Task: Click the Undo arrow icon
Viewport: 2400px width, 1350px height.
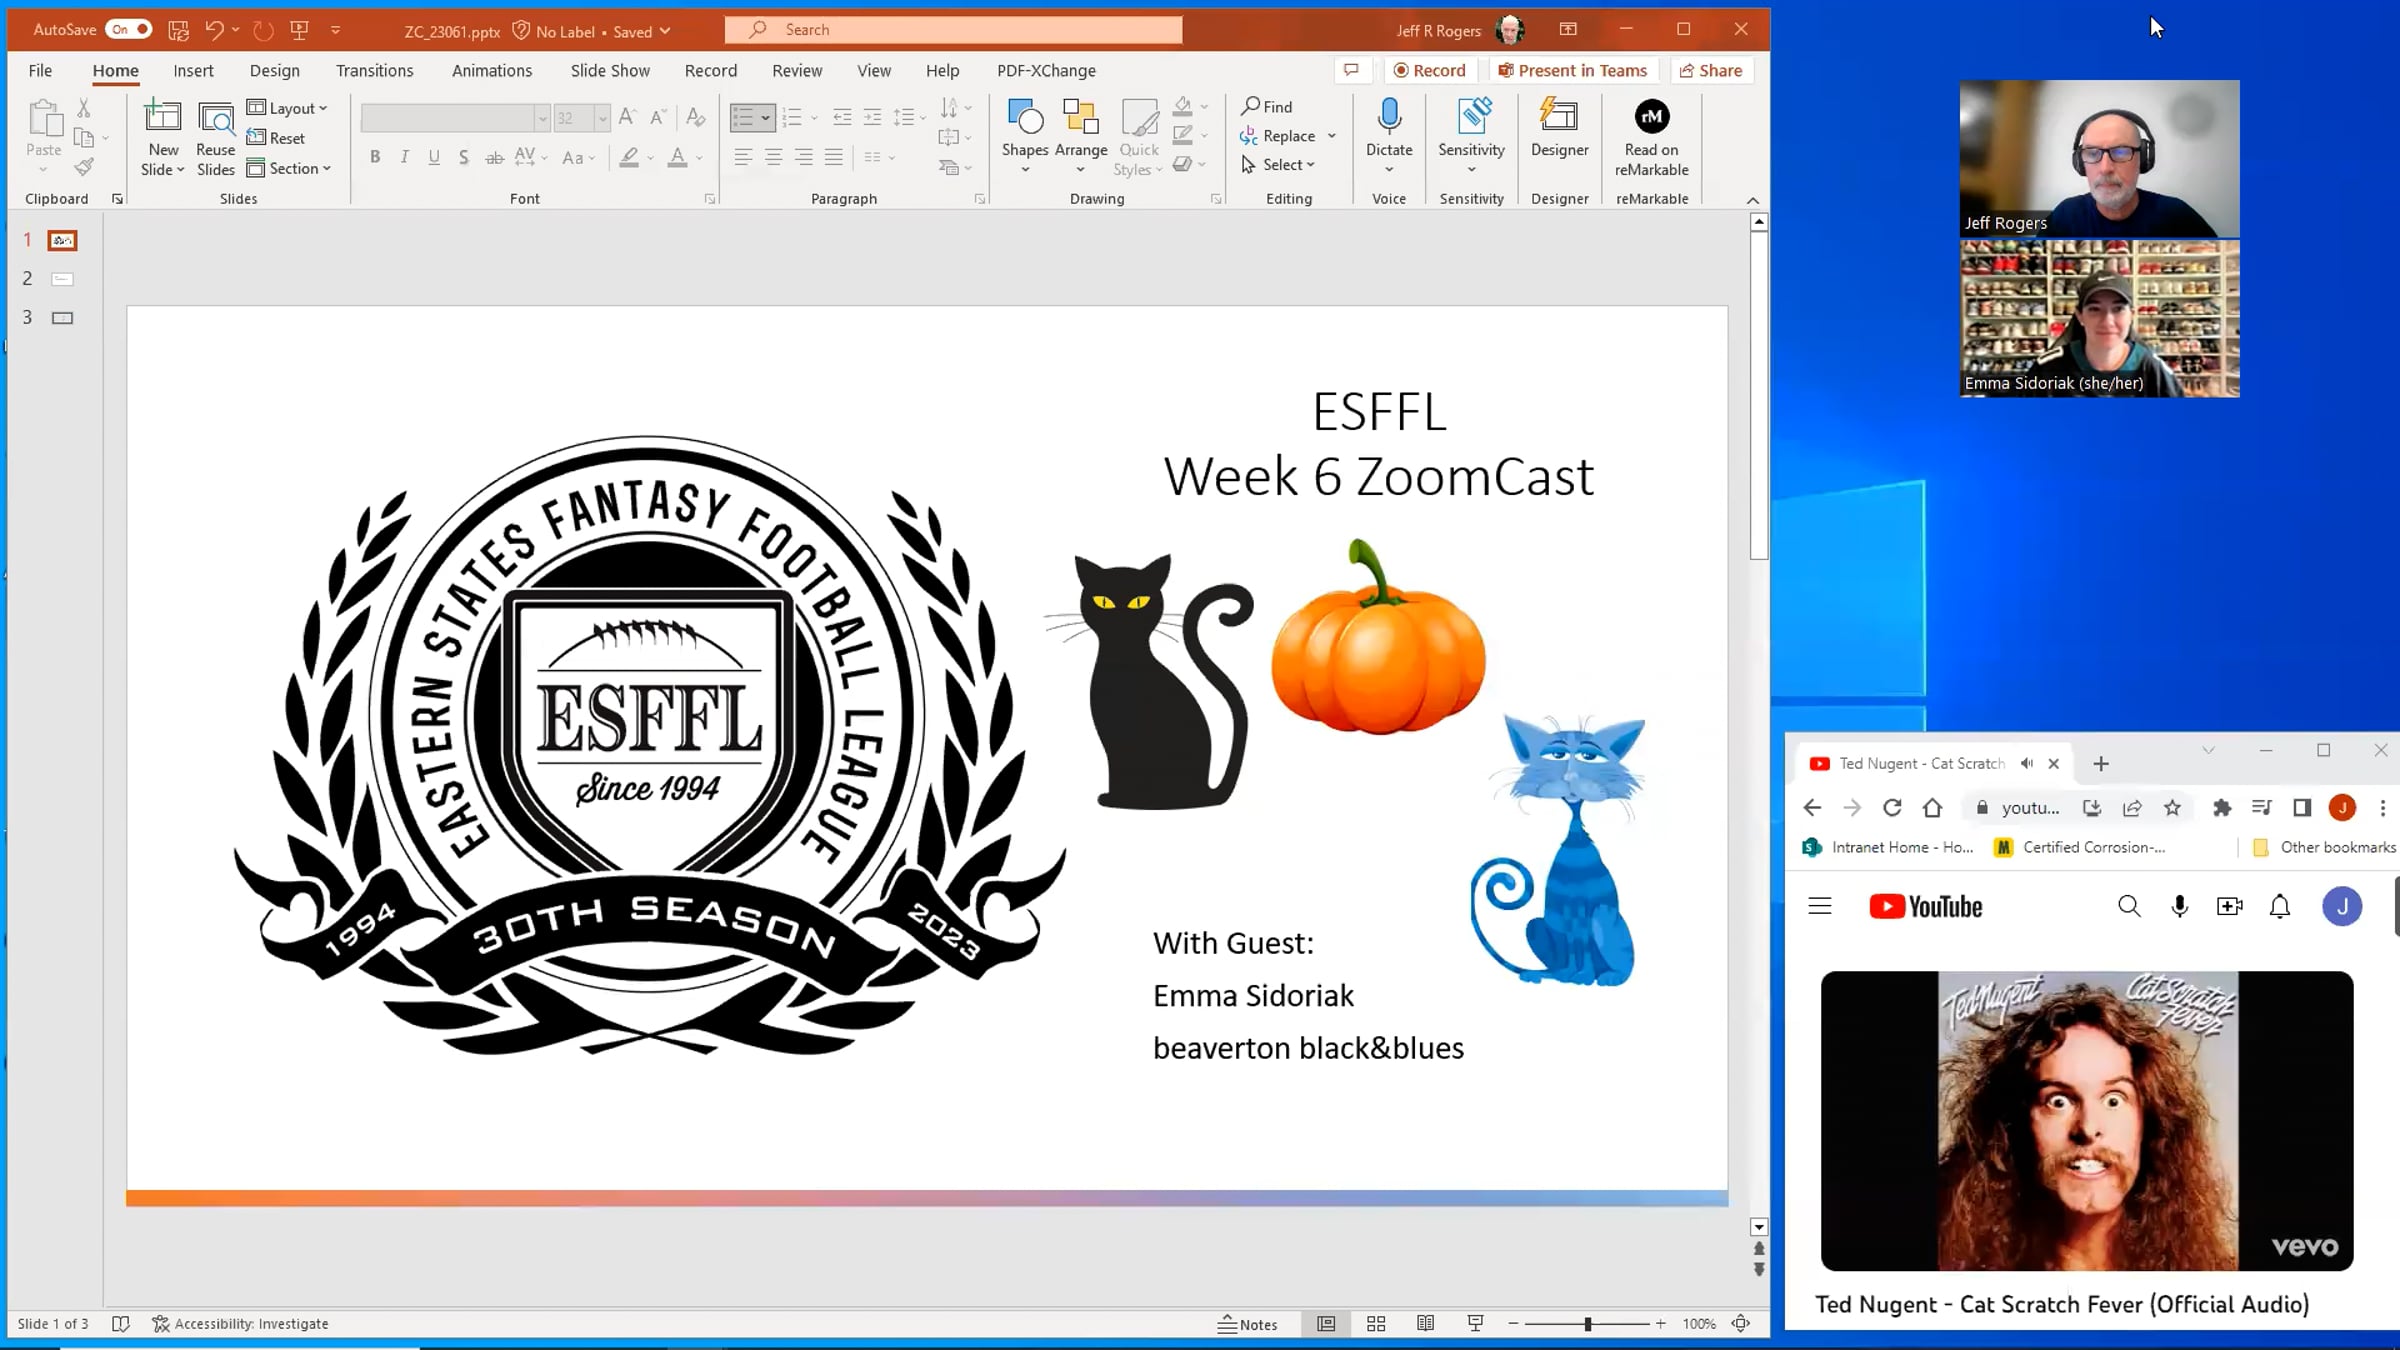Action: 214,30
